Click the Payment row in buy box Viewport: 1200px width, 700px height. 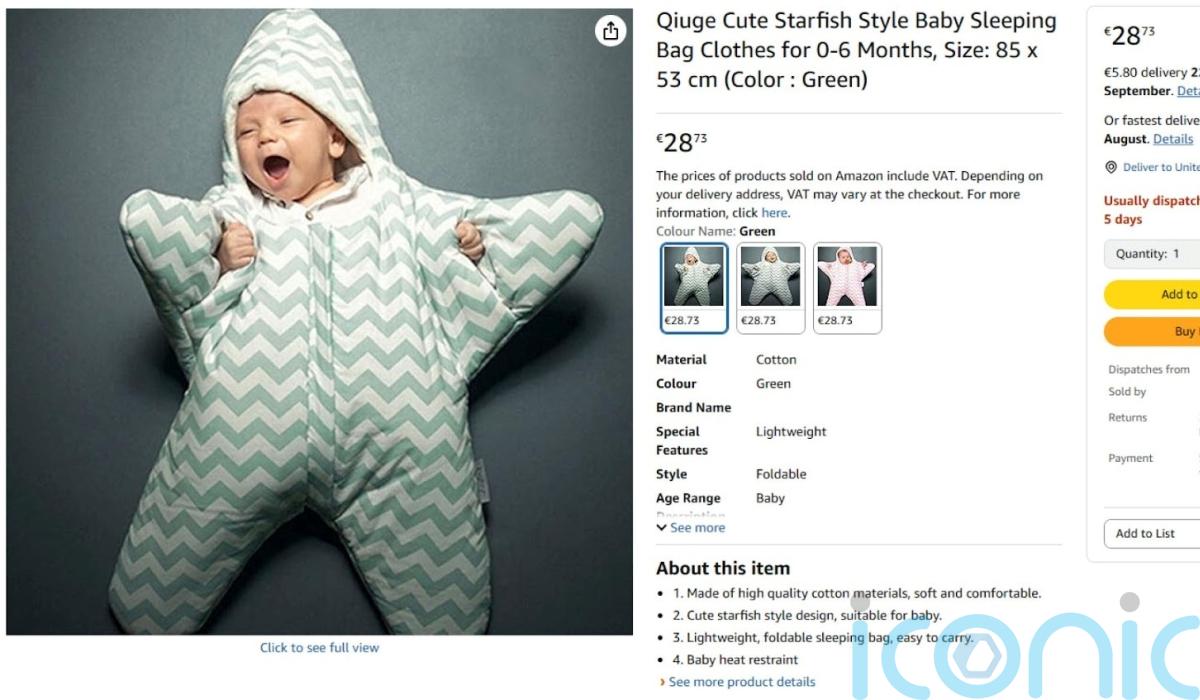point(1130,459)
